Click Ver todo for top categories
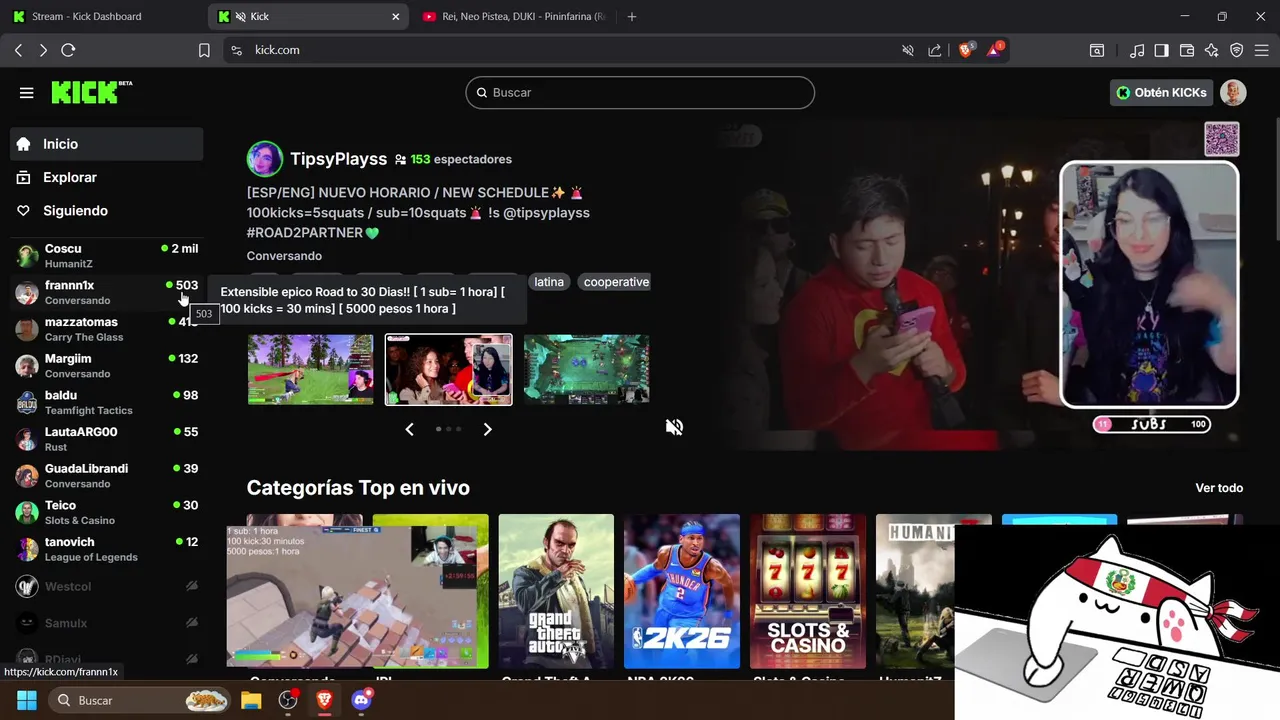1280x720 pixels. 1219,488
